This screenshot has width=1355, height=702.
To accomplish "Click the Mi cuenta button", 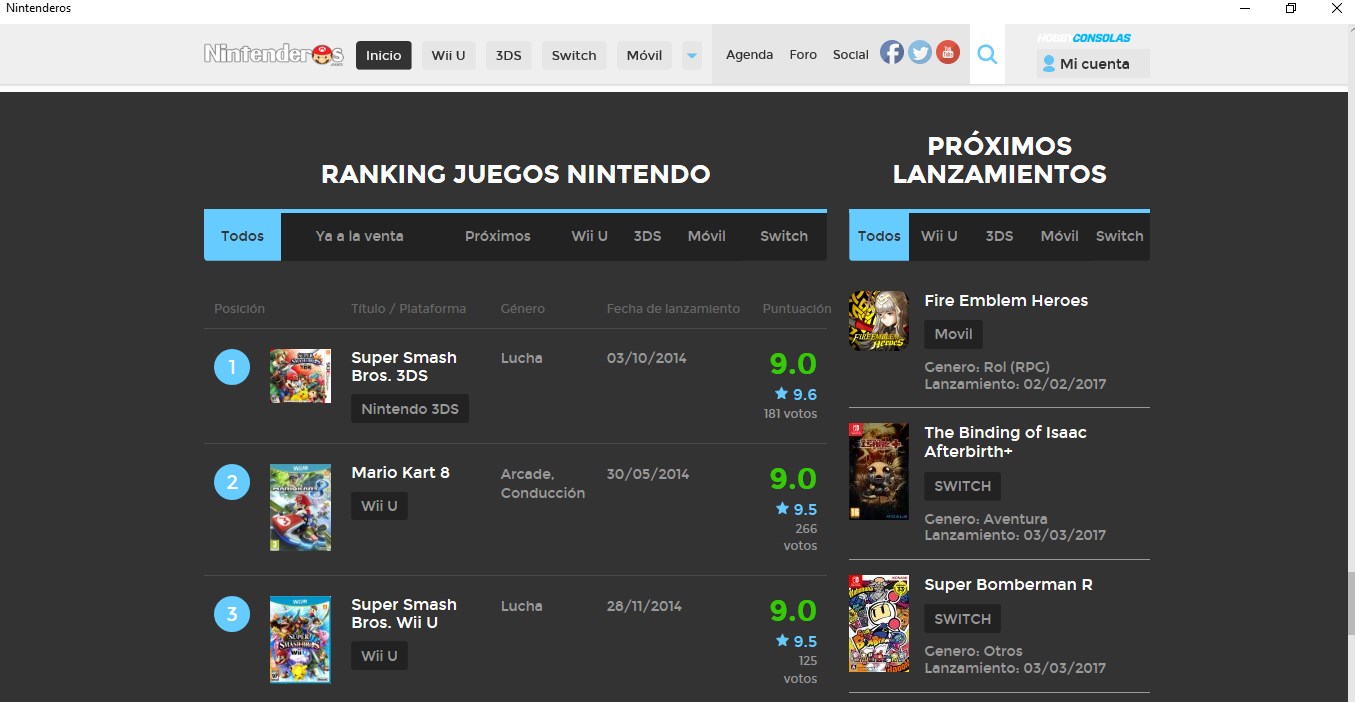I will [1092, 63].
